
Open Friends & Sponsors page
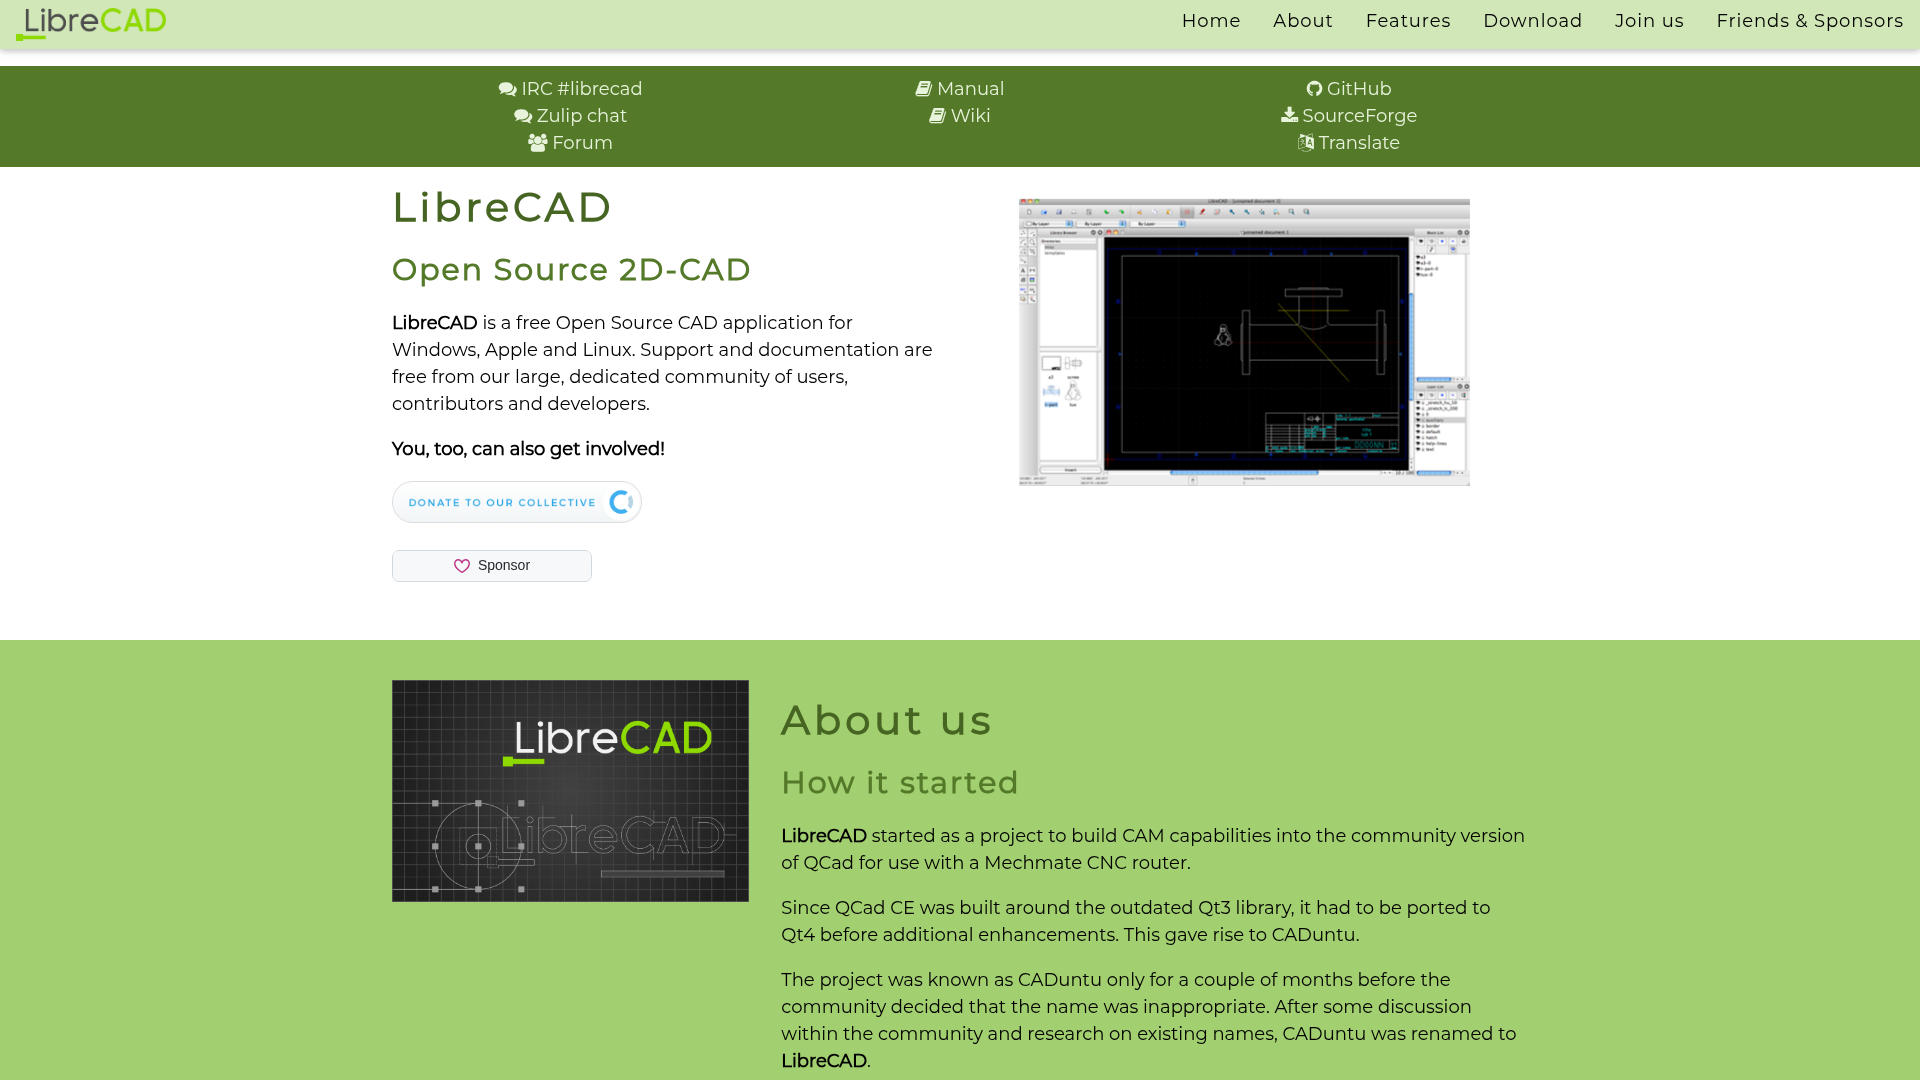tap(1810, 21)
